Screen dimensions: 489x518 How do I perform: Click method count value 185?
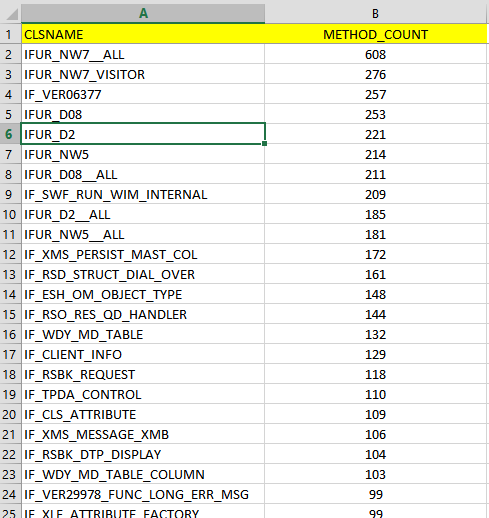(x=376, y=214)
